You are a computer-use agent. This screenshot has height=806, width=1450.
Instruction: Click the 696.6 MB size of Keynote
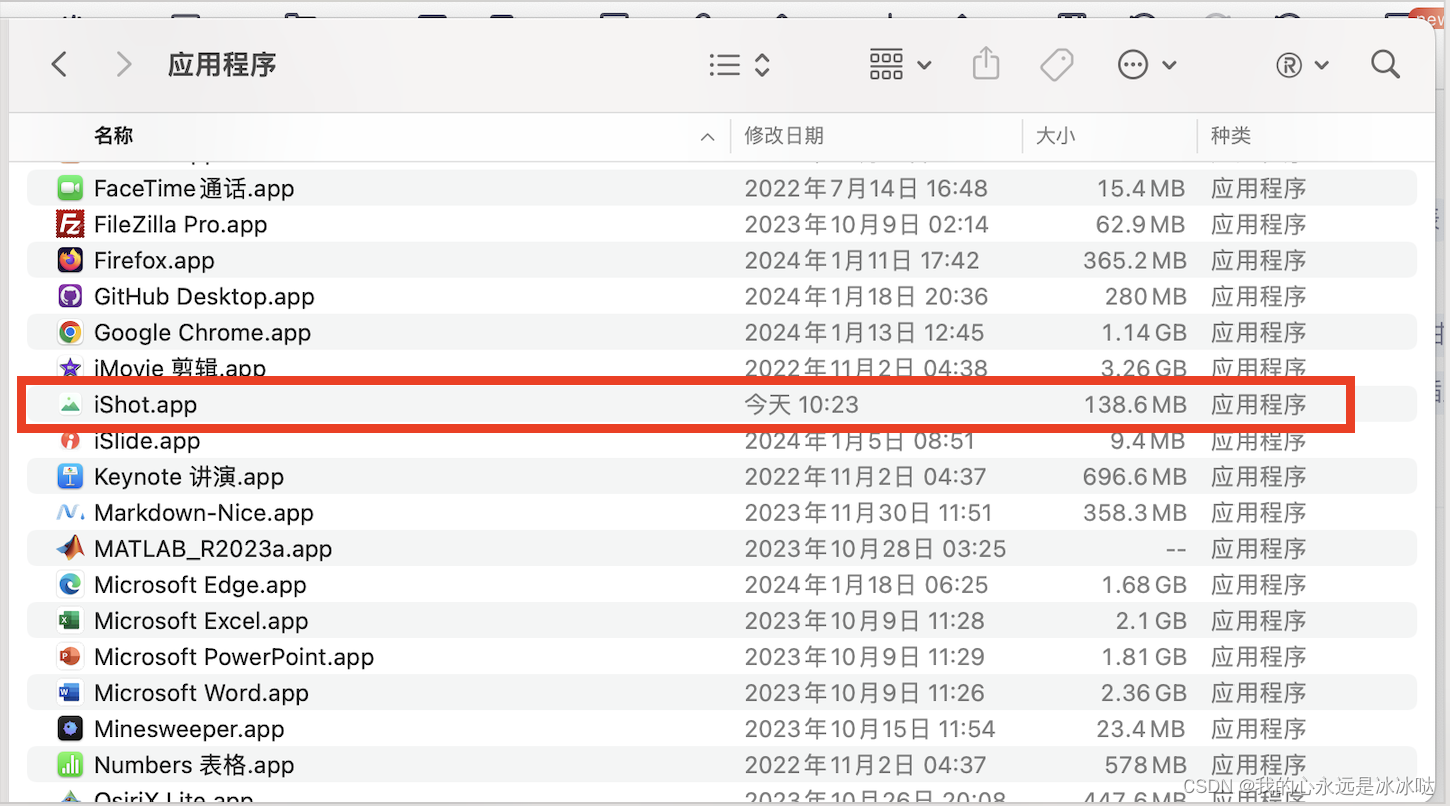pos(1134,476)
